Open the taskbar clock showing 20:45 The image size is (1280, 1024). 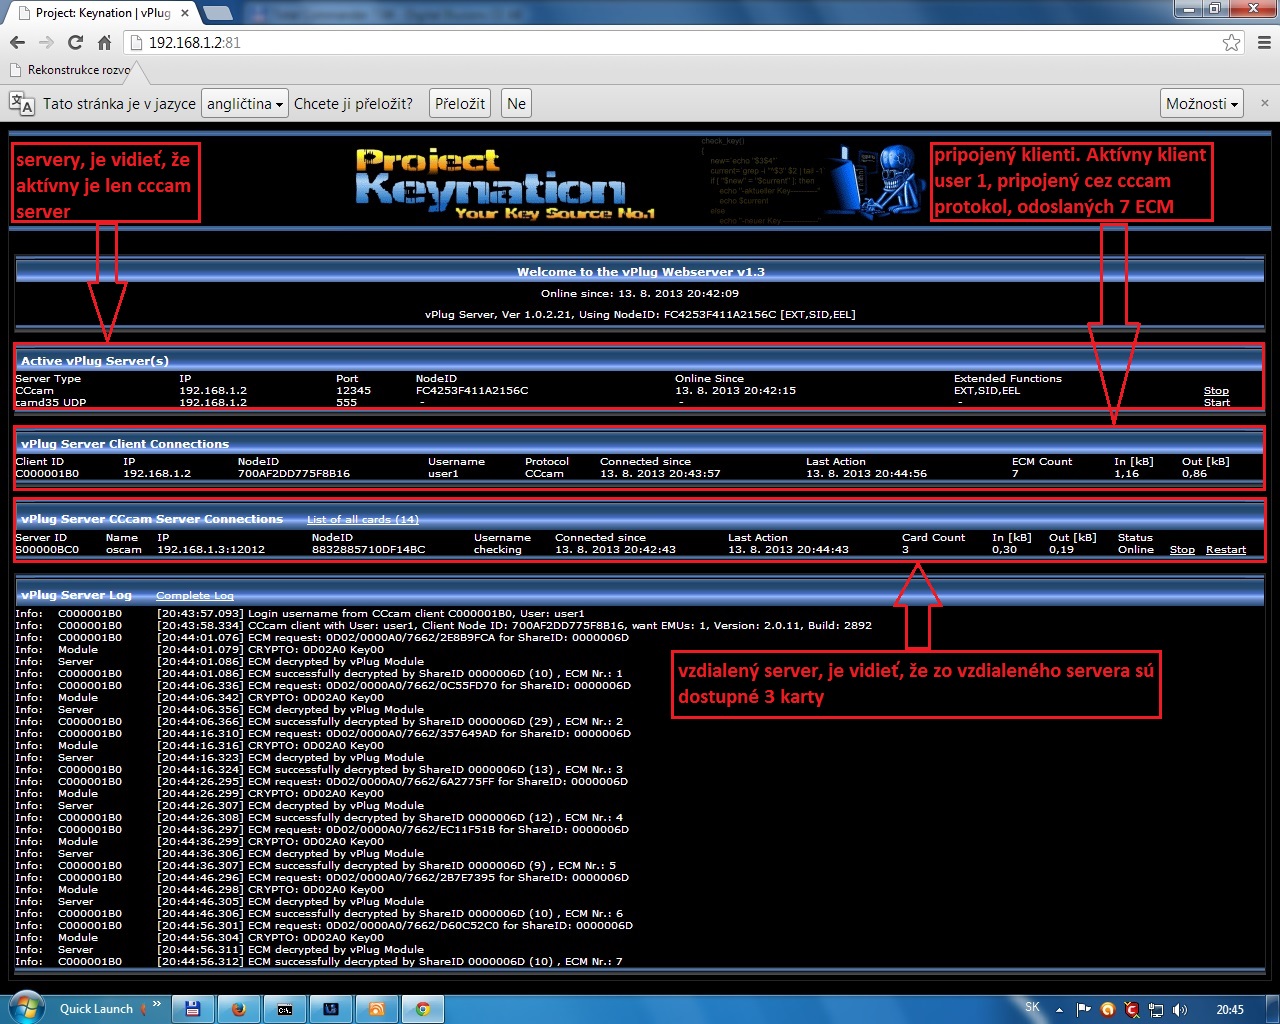[x=1230, y=1009]
